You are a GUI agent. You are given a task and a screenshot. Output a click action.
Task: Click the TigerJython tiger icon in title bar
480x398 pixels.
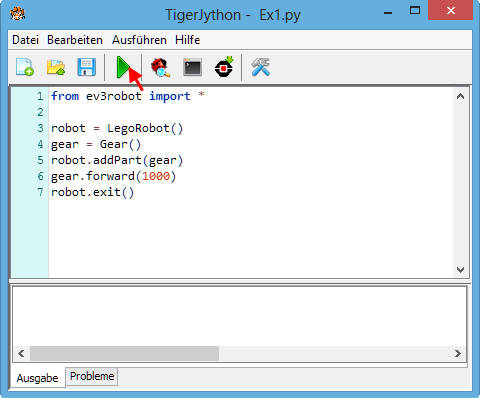18,14
